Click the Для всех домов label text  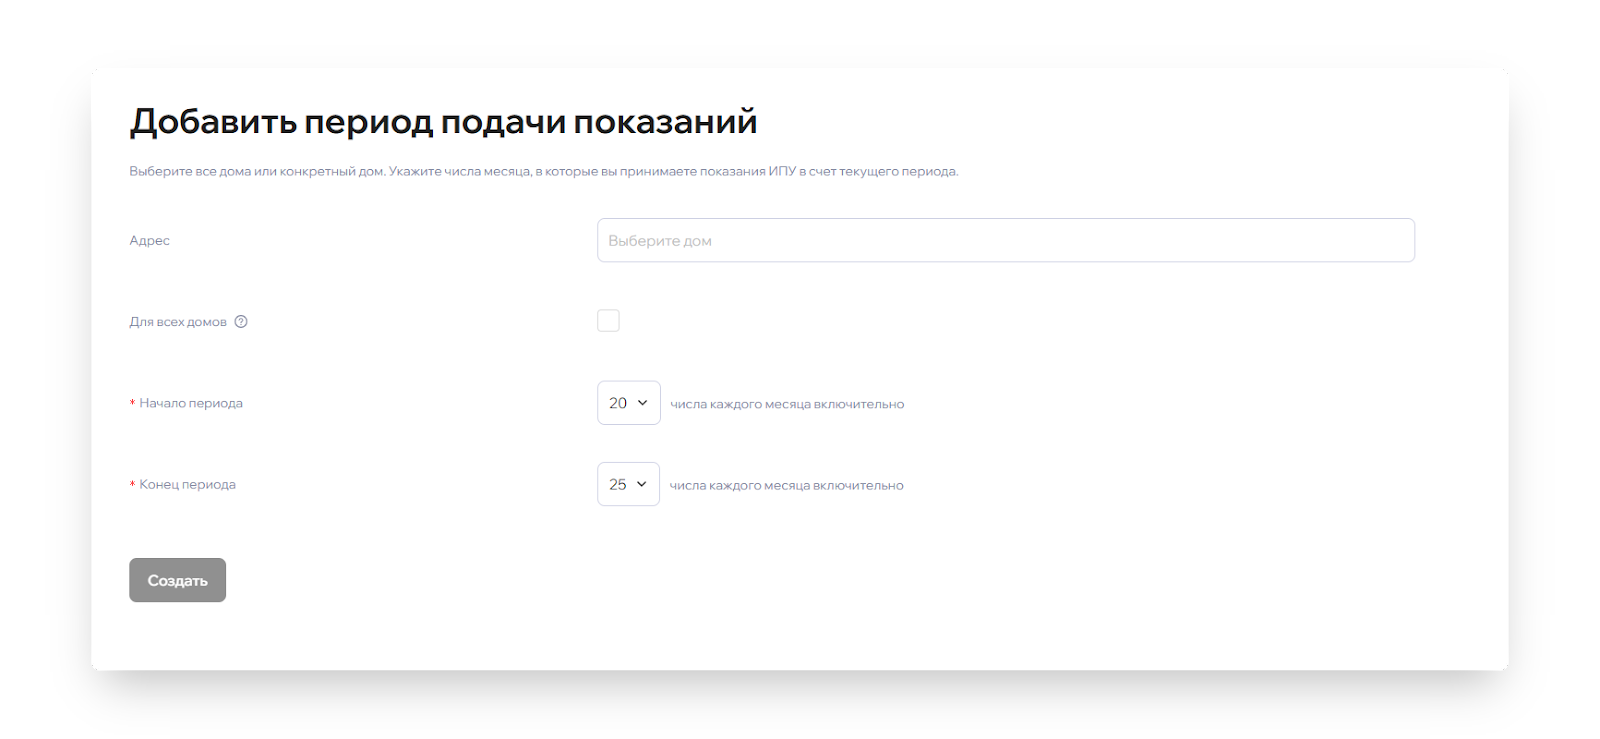pyautogui.click(x=178, y=322)
